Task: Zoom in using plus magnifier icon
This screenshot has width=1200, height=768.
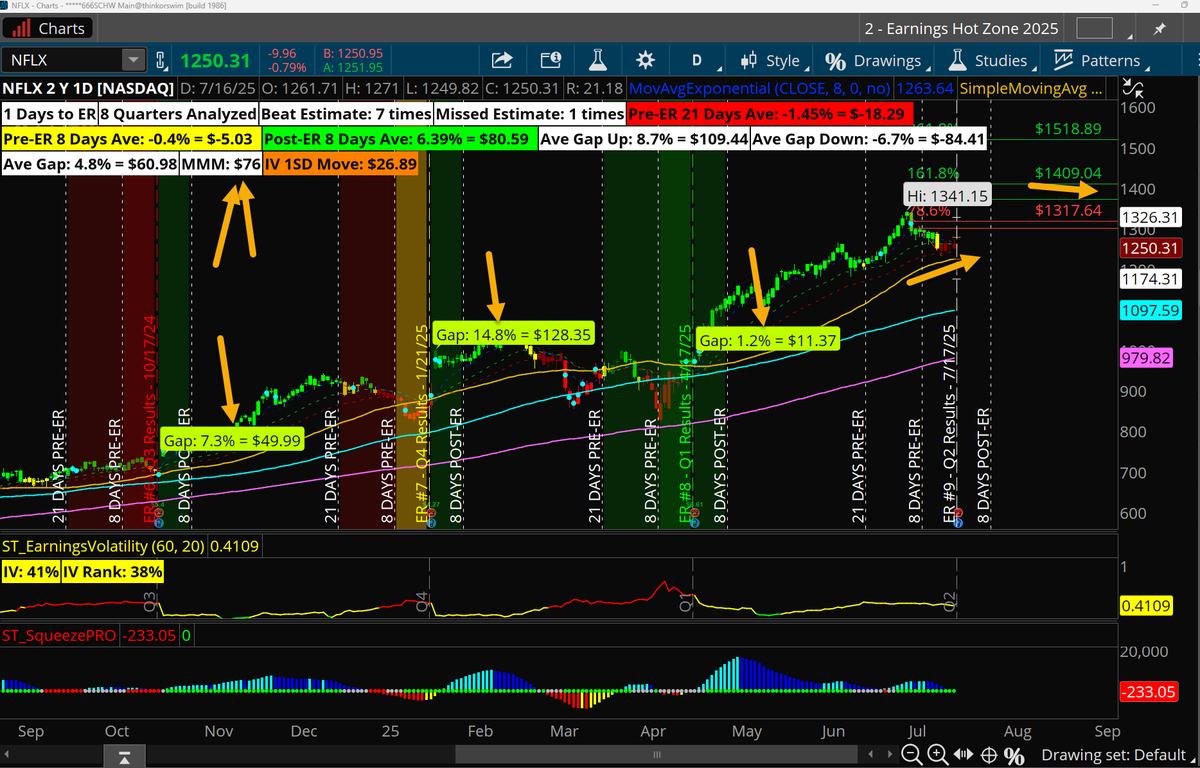Action: tap(938, 755)
